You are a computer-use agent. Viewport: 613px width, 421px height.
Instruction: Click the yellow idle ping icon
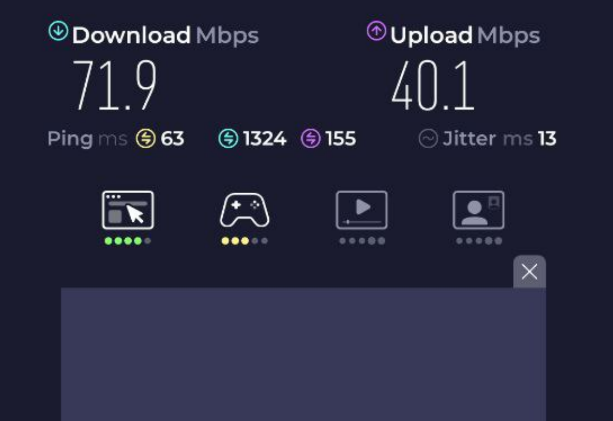pos(146,138)
